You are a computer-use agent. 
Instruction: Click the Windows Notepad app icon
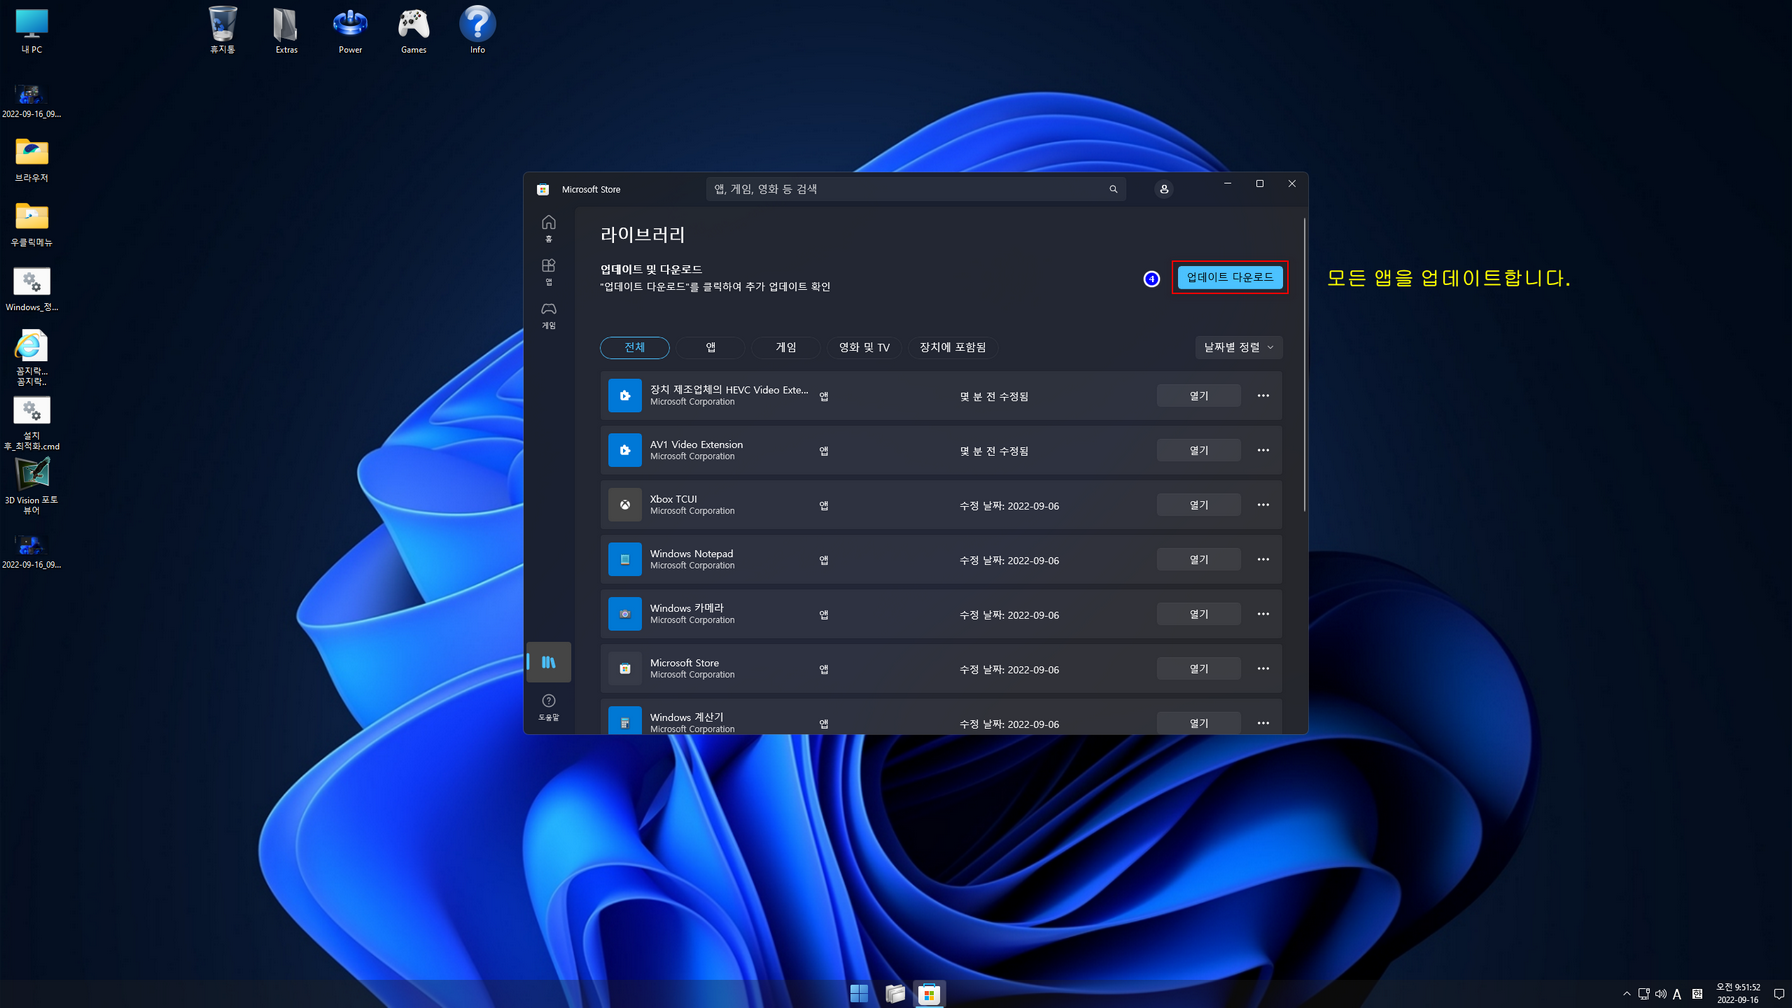(x=625, y=560)
